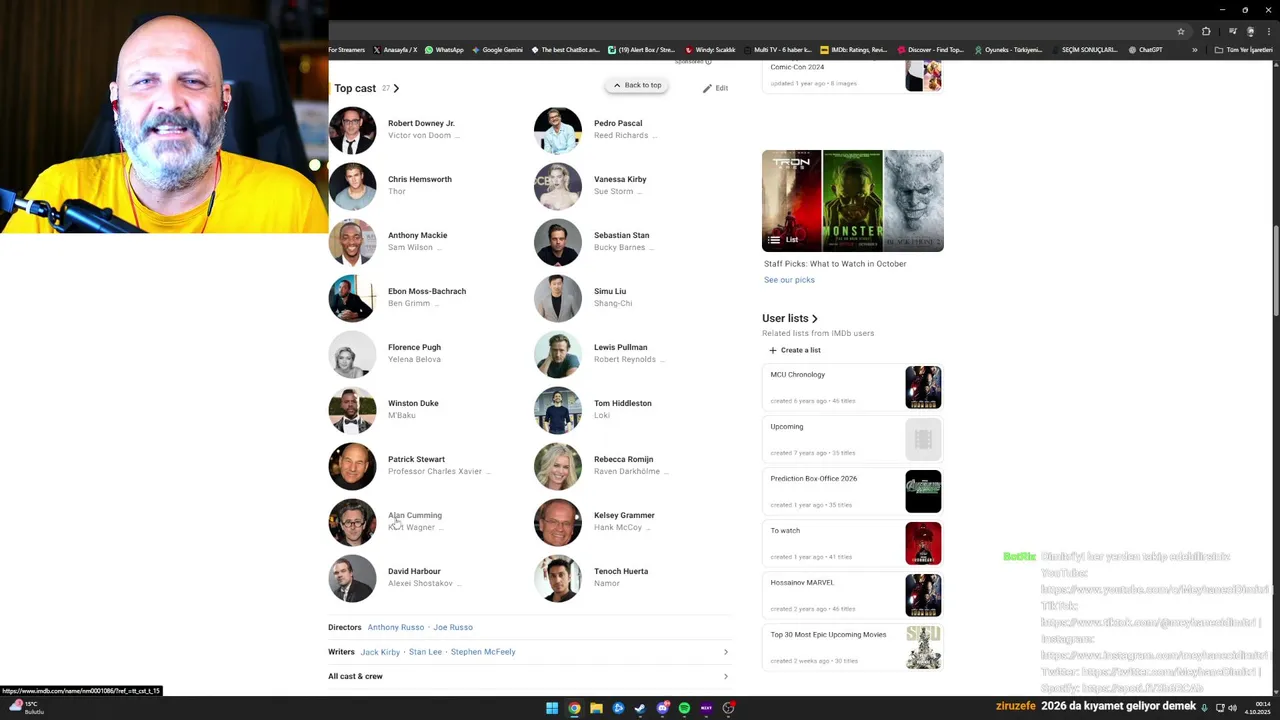Select Winston Duke's name

click(x=413, y=403)
